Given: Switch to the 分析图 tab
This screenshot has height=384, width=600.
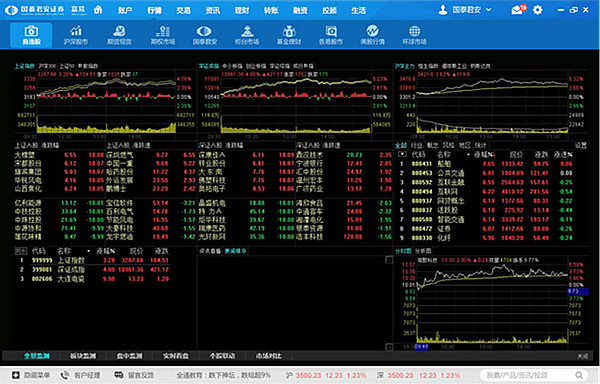Looking at the screenshot, I should 423,251.
